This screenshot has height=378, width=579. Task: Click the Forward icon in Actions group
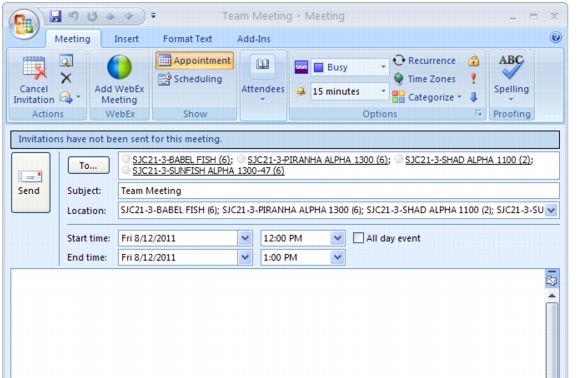coord(66,97)
